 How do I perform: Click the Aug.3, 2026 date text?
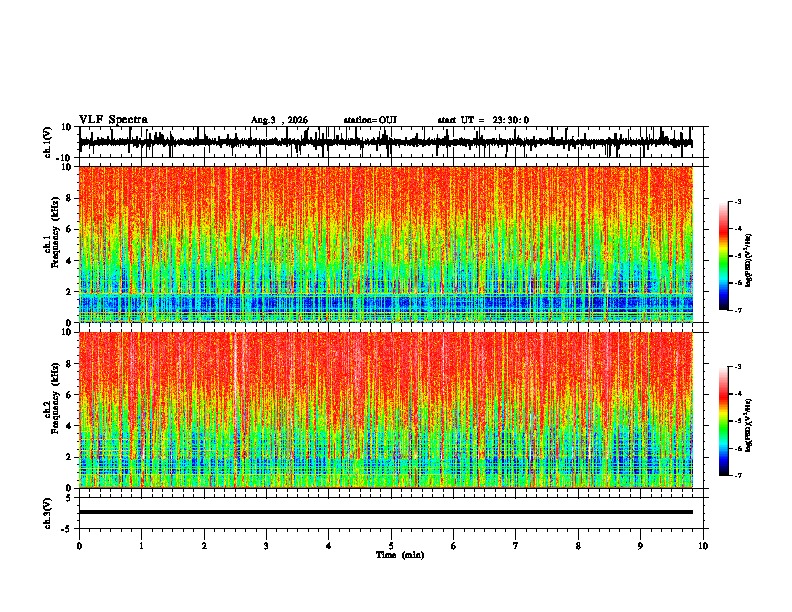coord(279,120)
